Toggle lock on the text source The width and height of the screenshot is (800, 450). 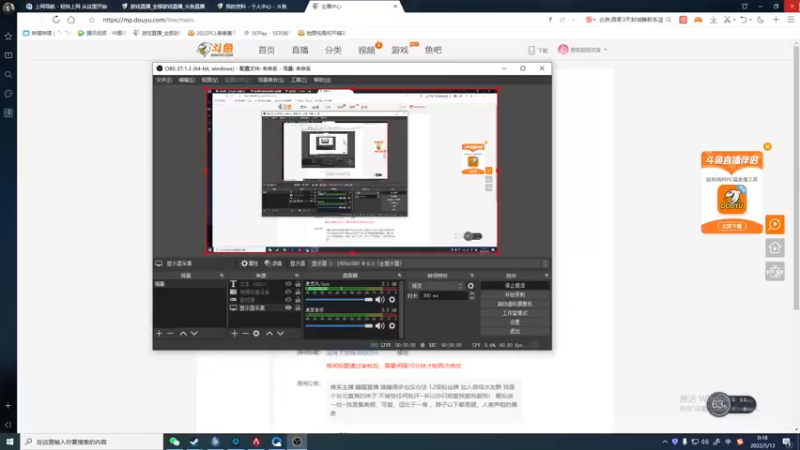(297, 284)
